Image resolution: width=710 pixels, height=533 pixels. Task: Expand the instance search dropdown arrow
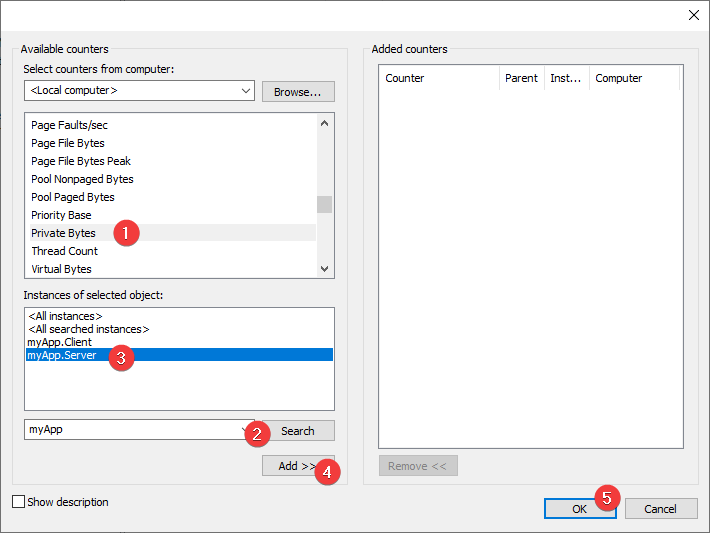point(246,430)
